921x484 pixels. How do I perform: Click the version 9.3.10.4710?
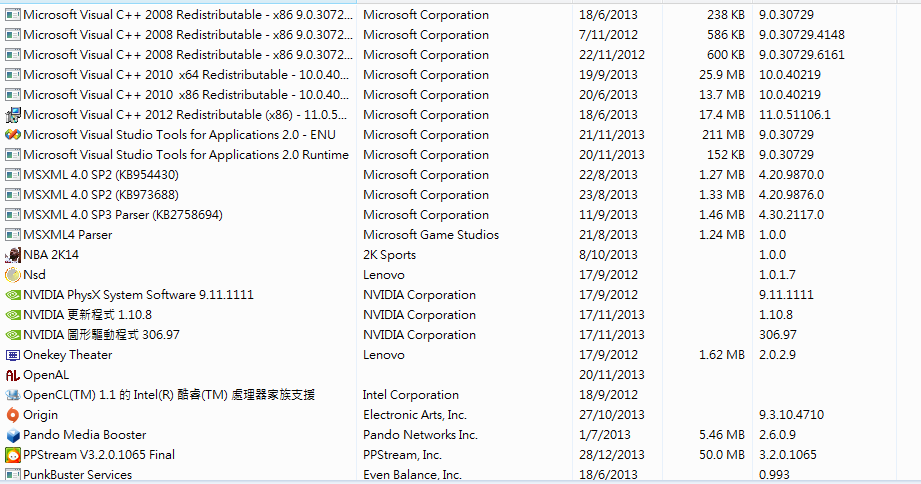click(x=791, y=415)
